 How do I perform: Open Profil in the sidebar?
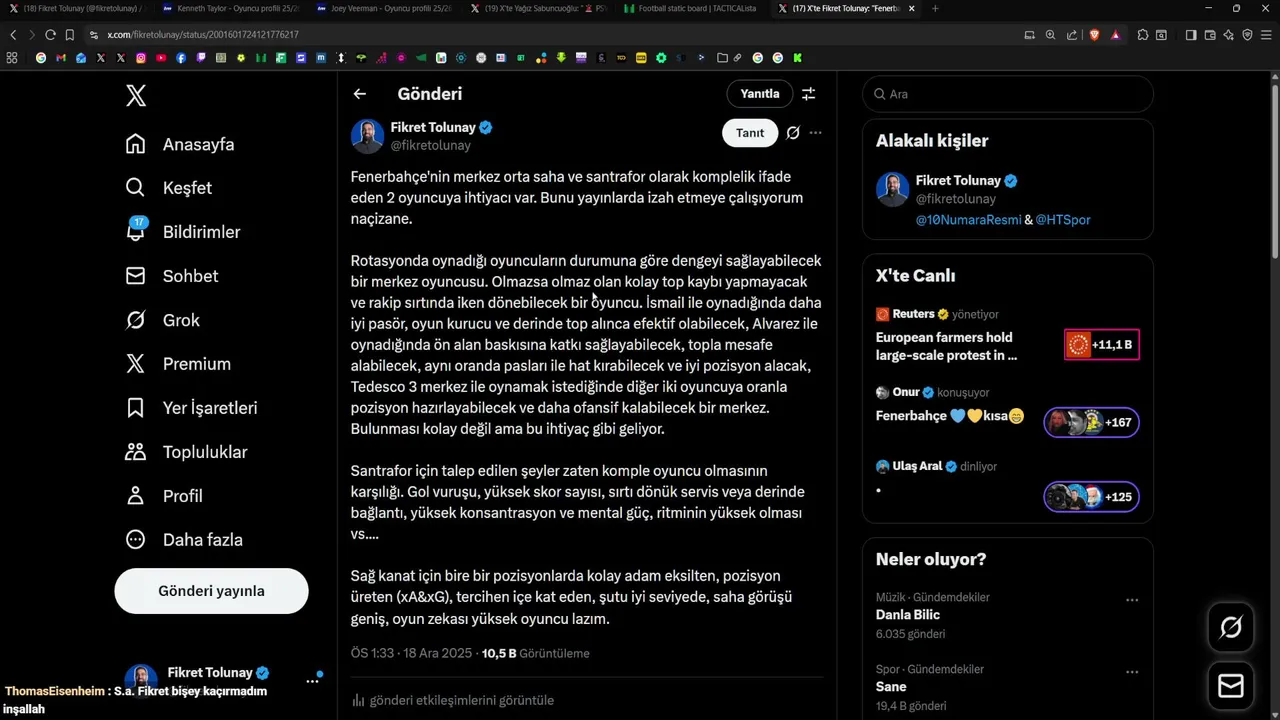point(164,496)
